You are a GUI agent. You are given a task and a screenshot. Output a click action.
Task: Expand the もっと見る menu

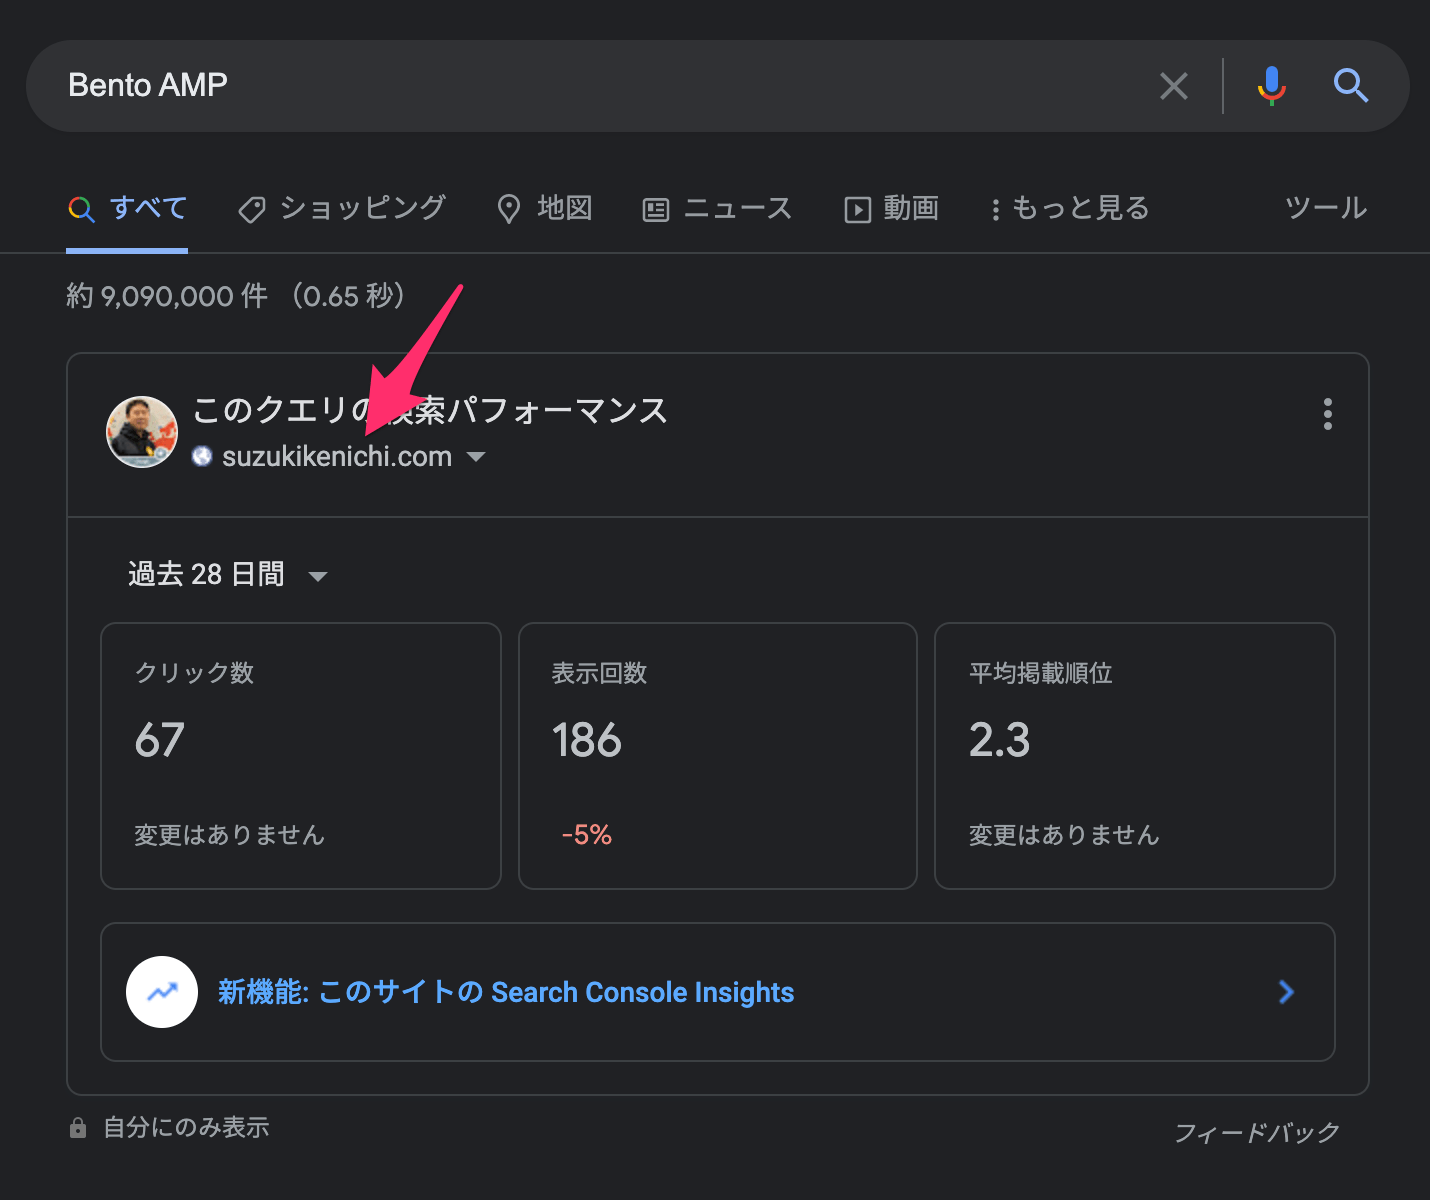pos(1070,208)
